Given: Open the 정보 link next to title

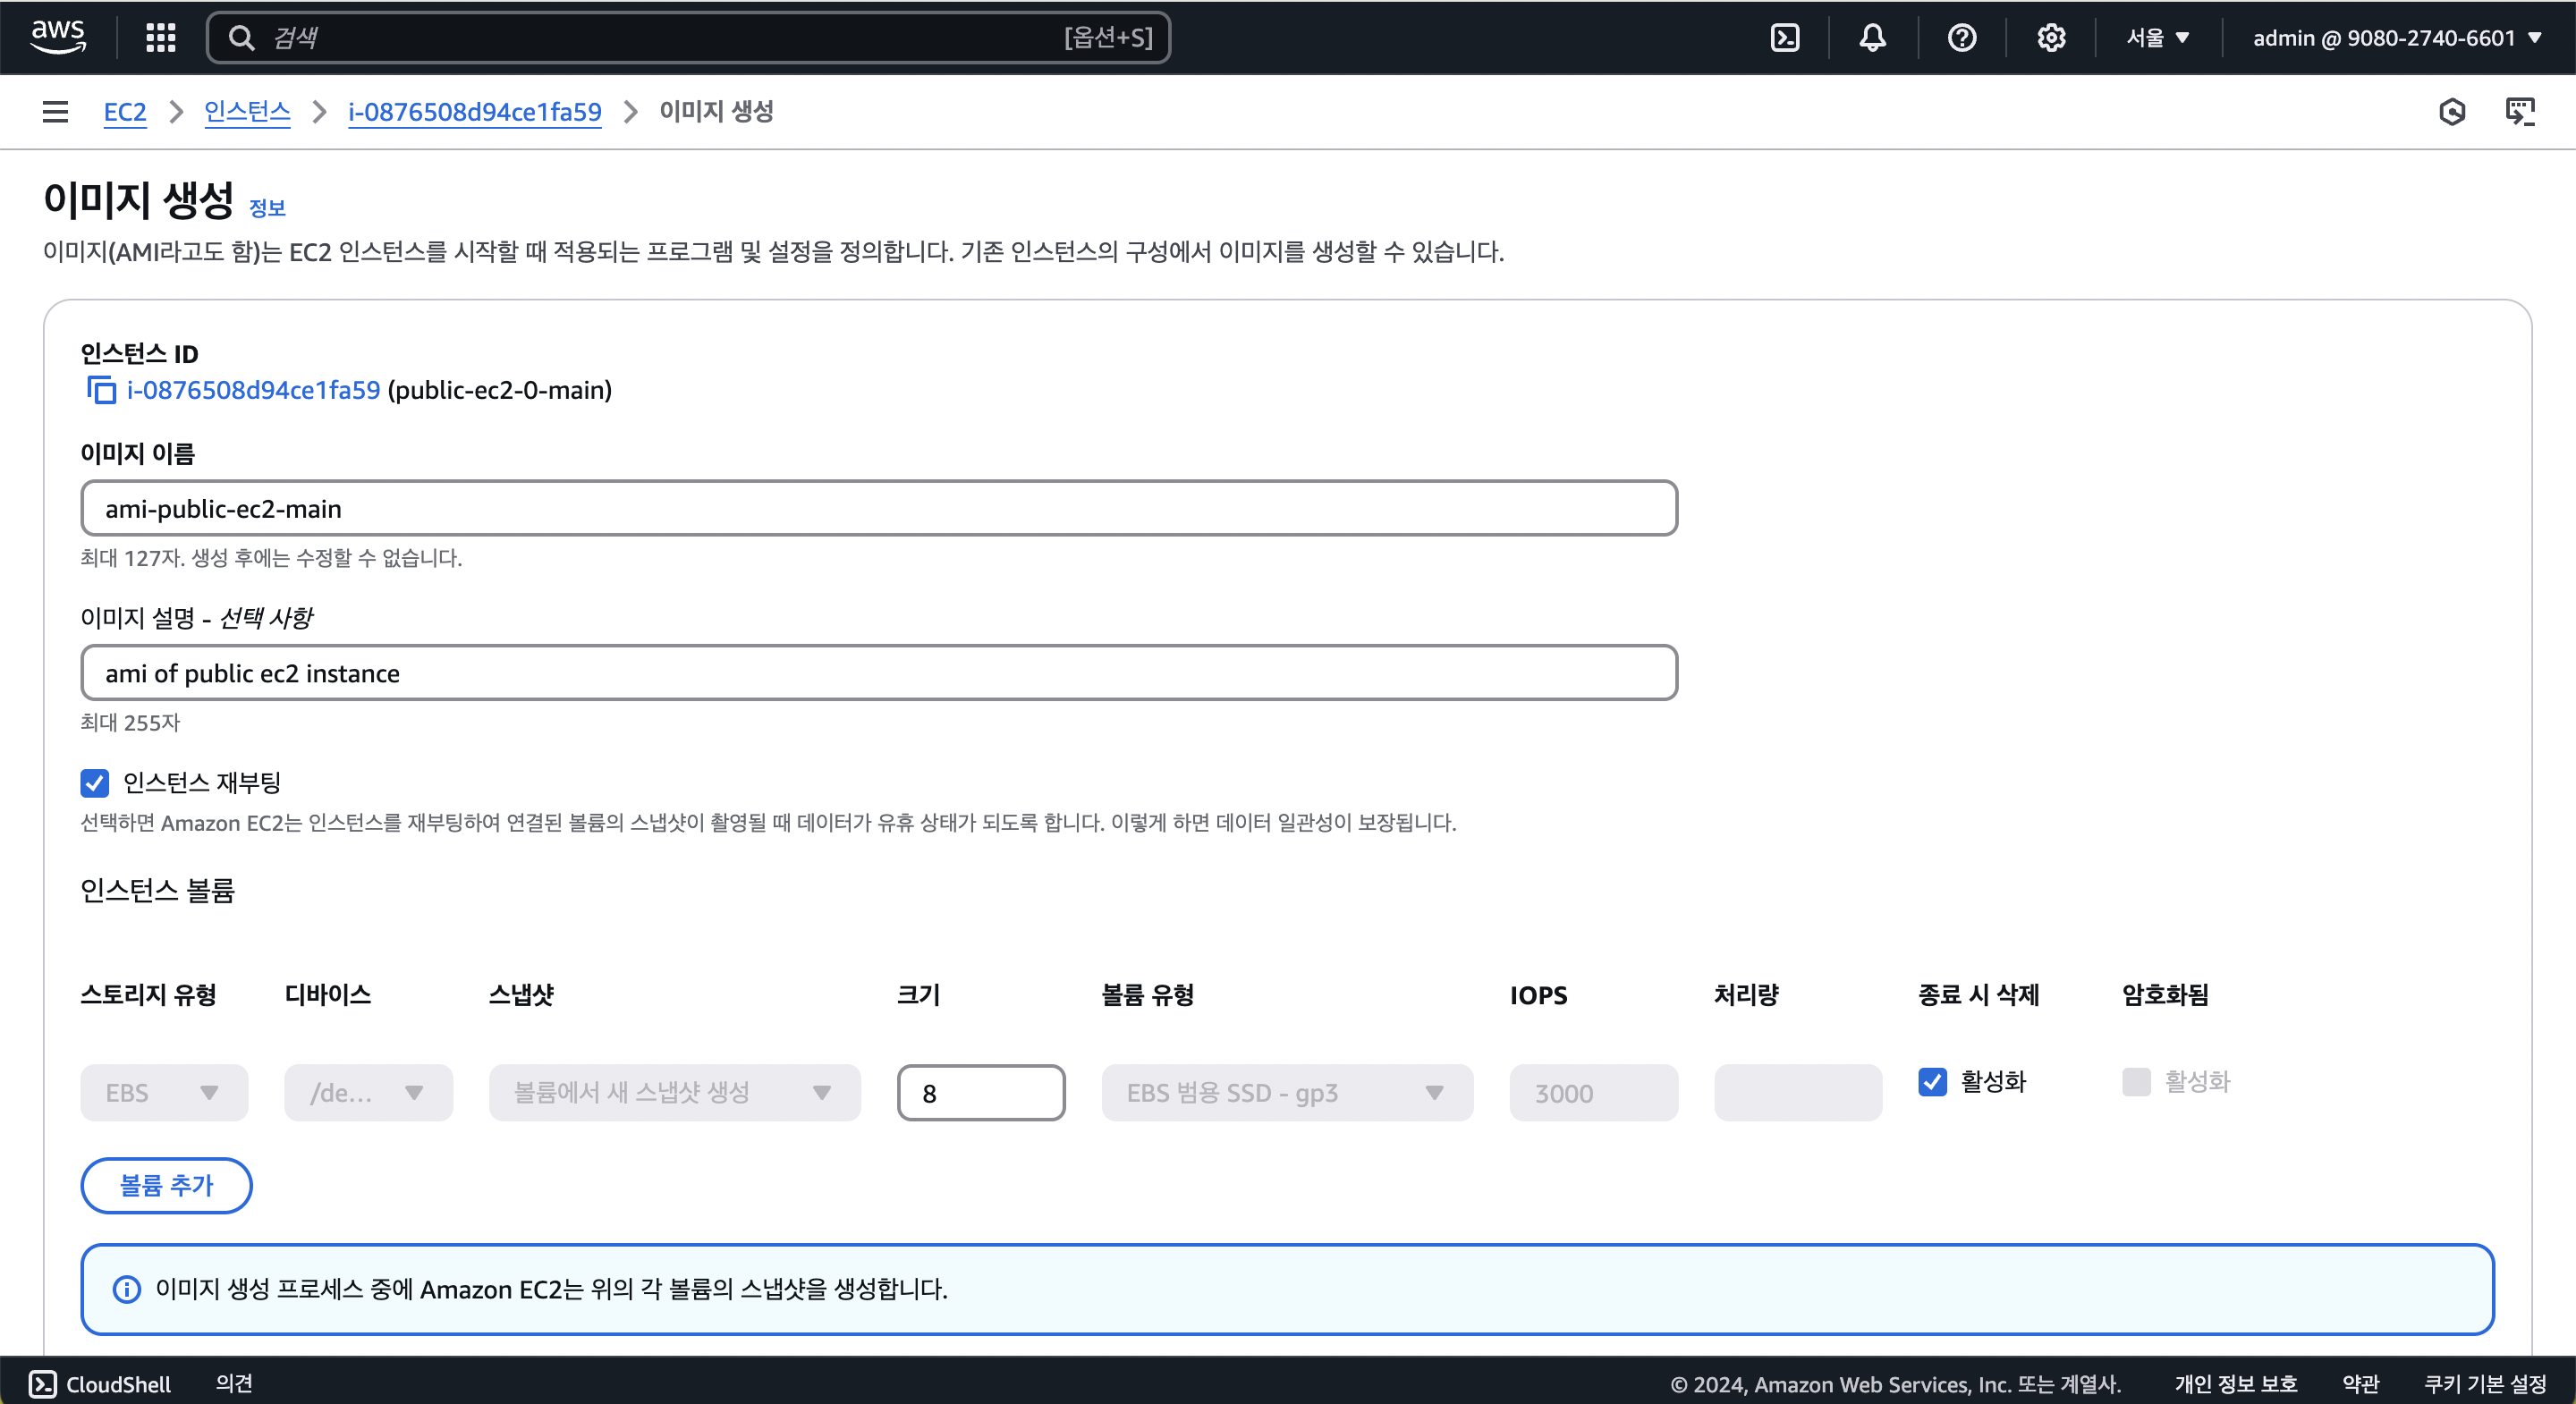Looking at the screenshot, I should click(x=267, y=208).
